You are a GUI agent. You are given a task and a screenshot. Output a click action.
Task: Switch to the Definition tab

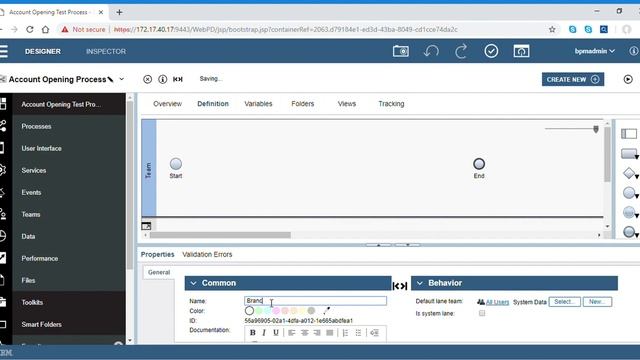[x=213, y=104]
